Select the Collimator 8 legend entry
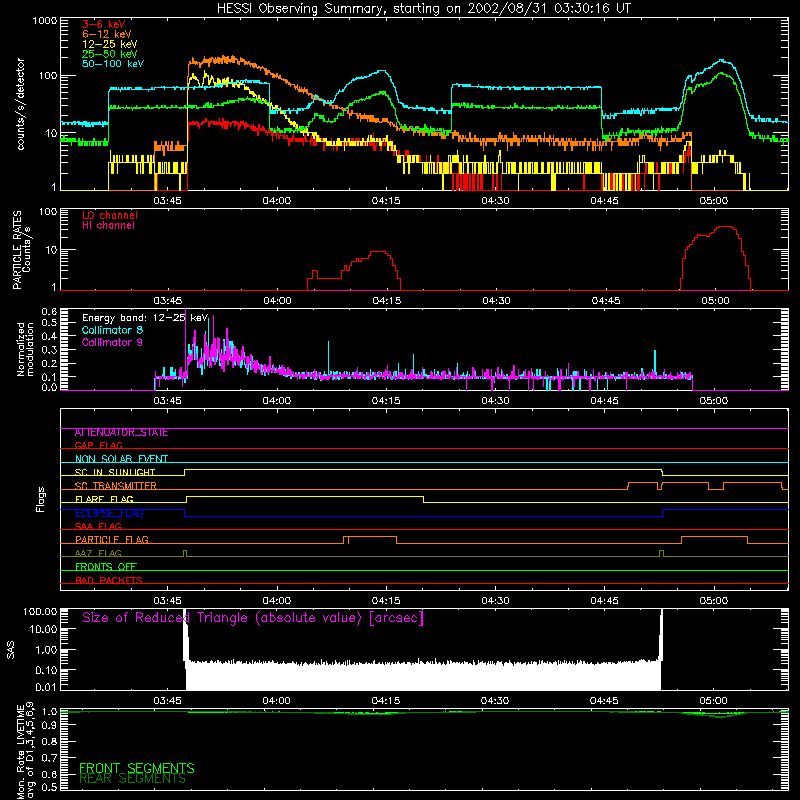The height and width of the screenshot is (800, 800). pos(112,330)
